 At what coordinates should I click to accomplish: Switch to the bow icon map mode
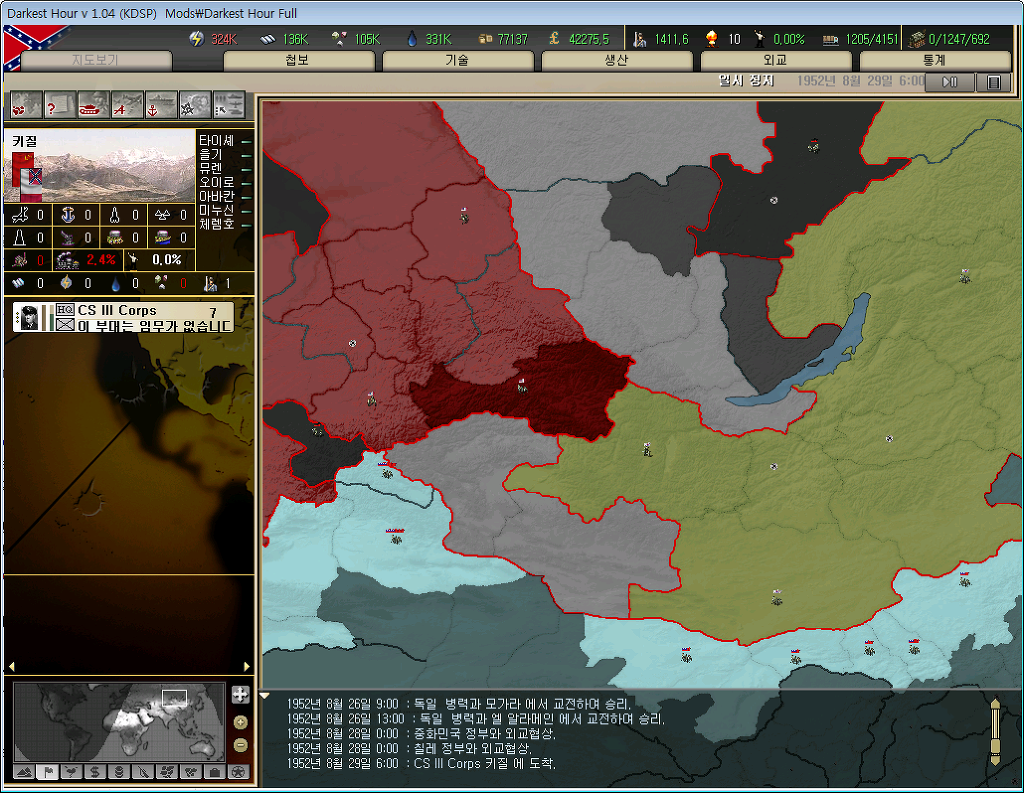142,772
